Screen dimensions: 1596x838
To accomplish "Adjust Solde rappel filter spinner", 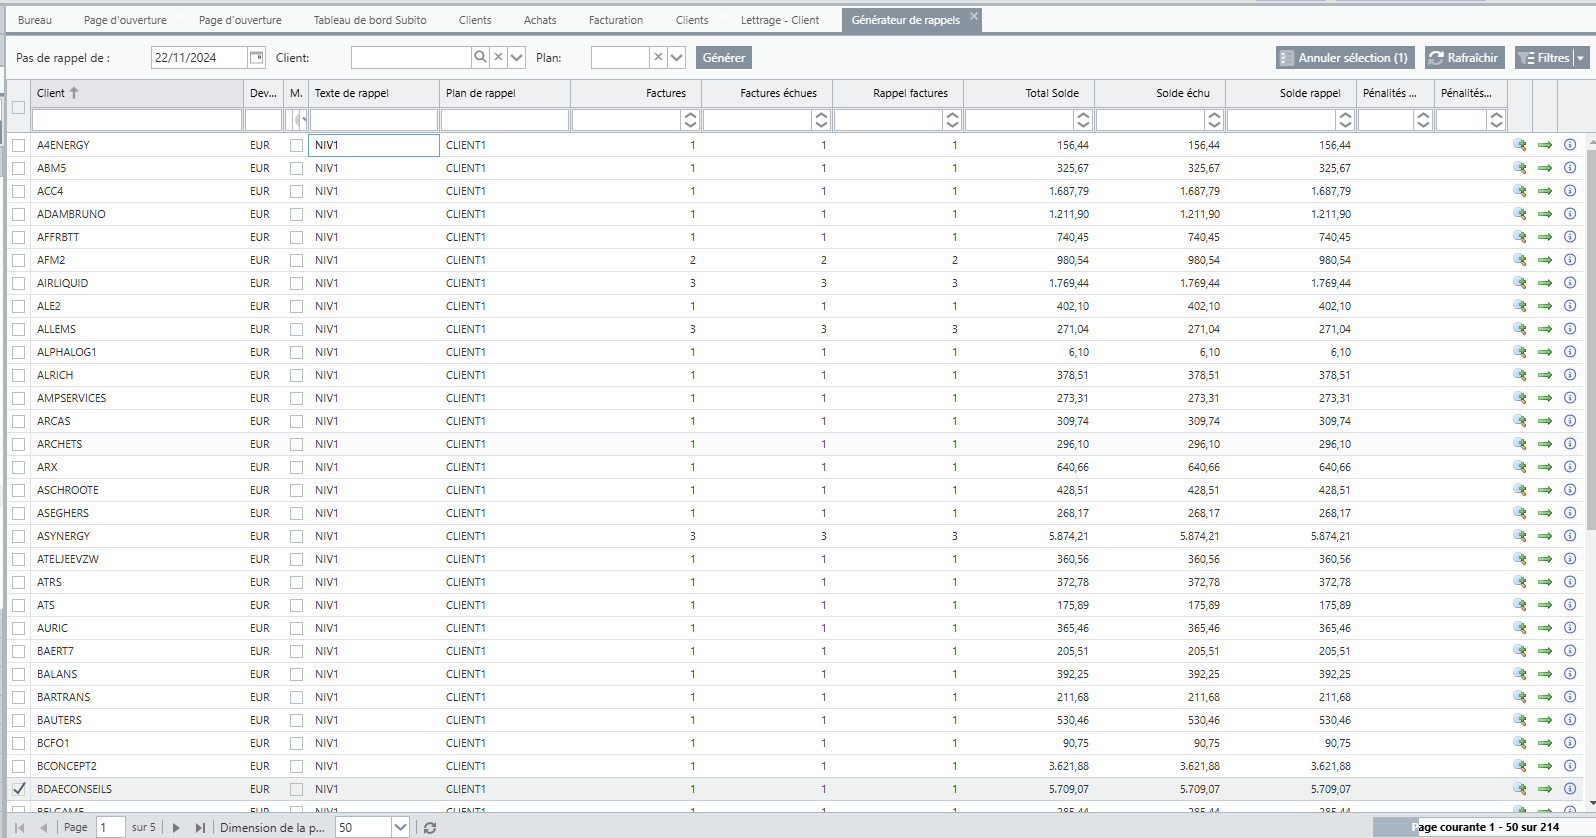I will point(1345,120).
